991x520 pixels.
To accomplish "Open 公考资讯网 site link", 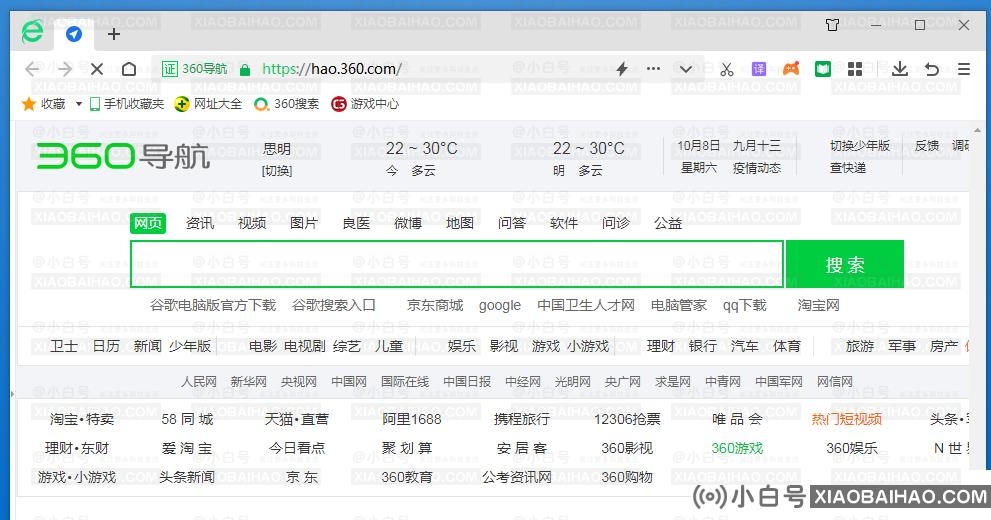I will [517, 477].
